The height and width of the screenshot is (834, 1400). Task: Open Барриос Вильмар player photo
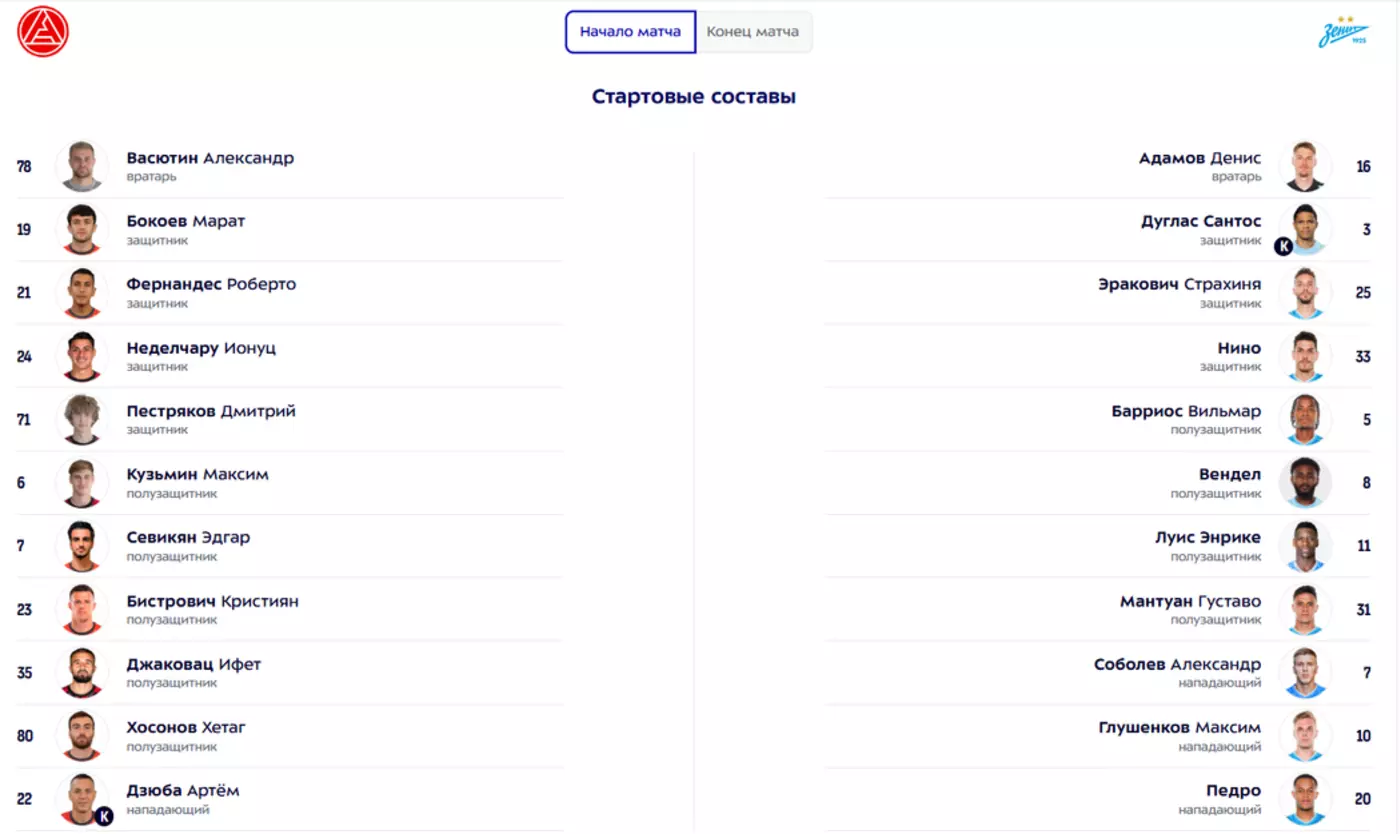[x=1305, y=419]
